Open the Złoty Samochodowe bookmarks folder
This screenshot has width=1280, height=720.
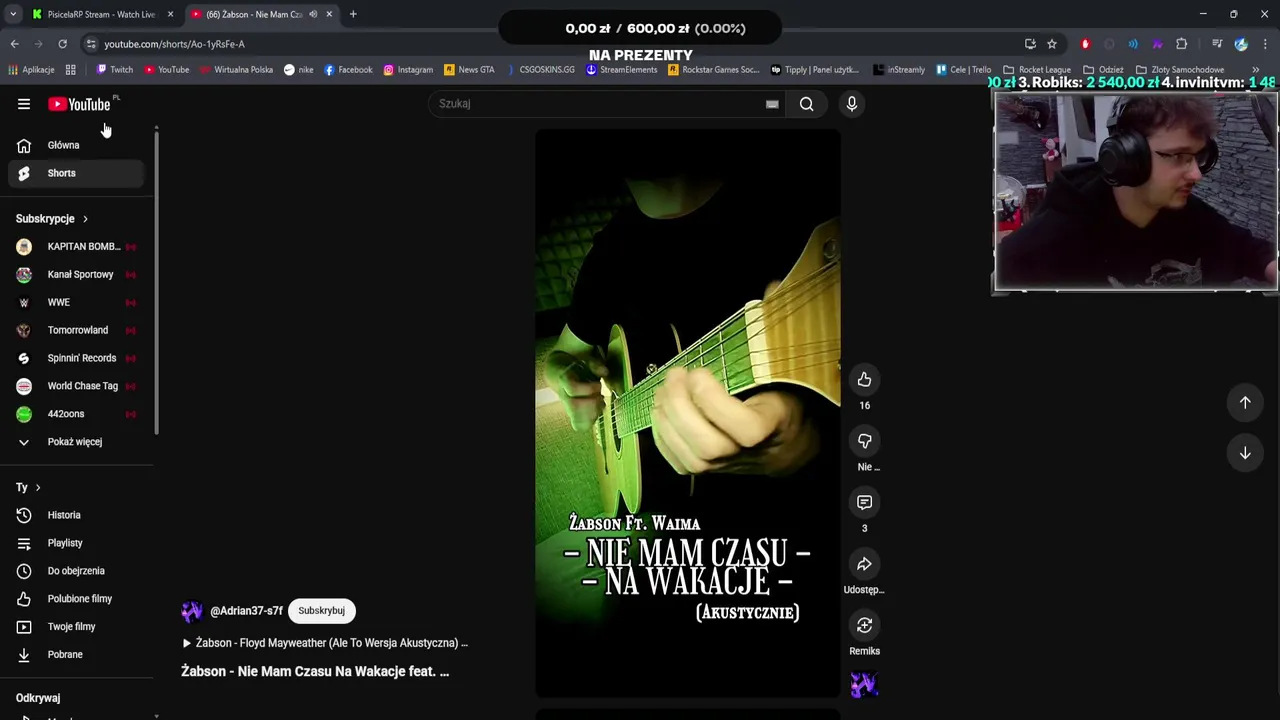coord(1180,70)
